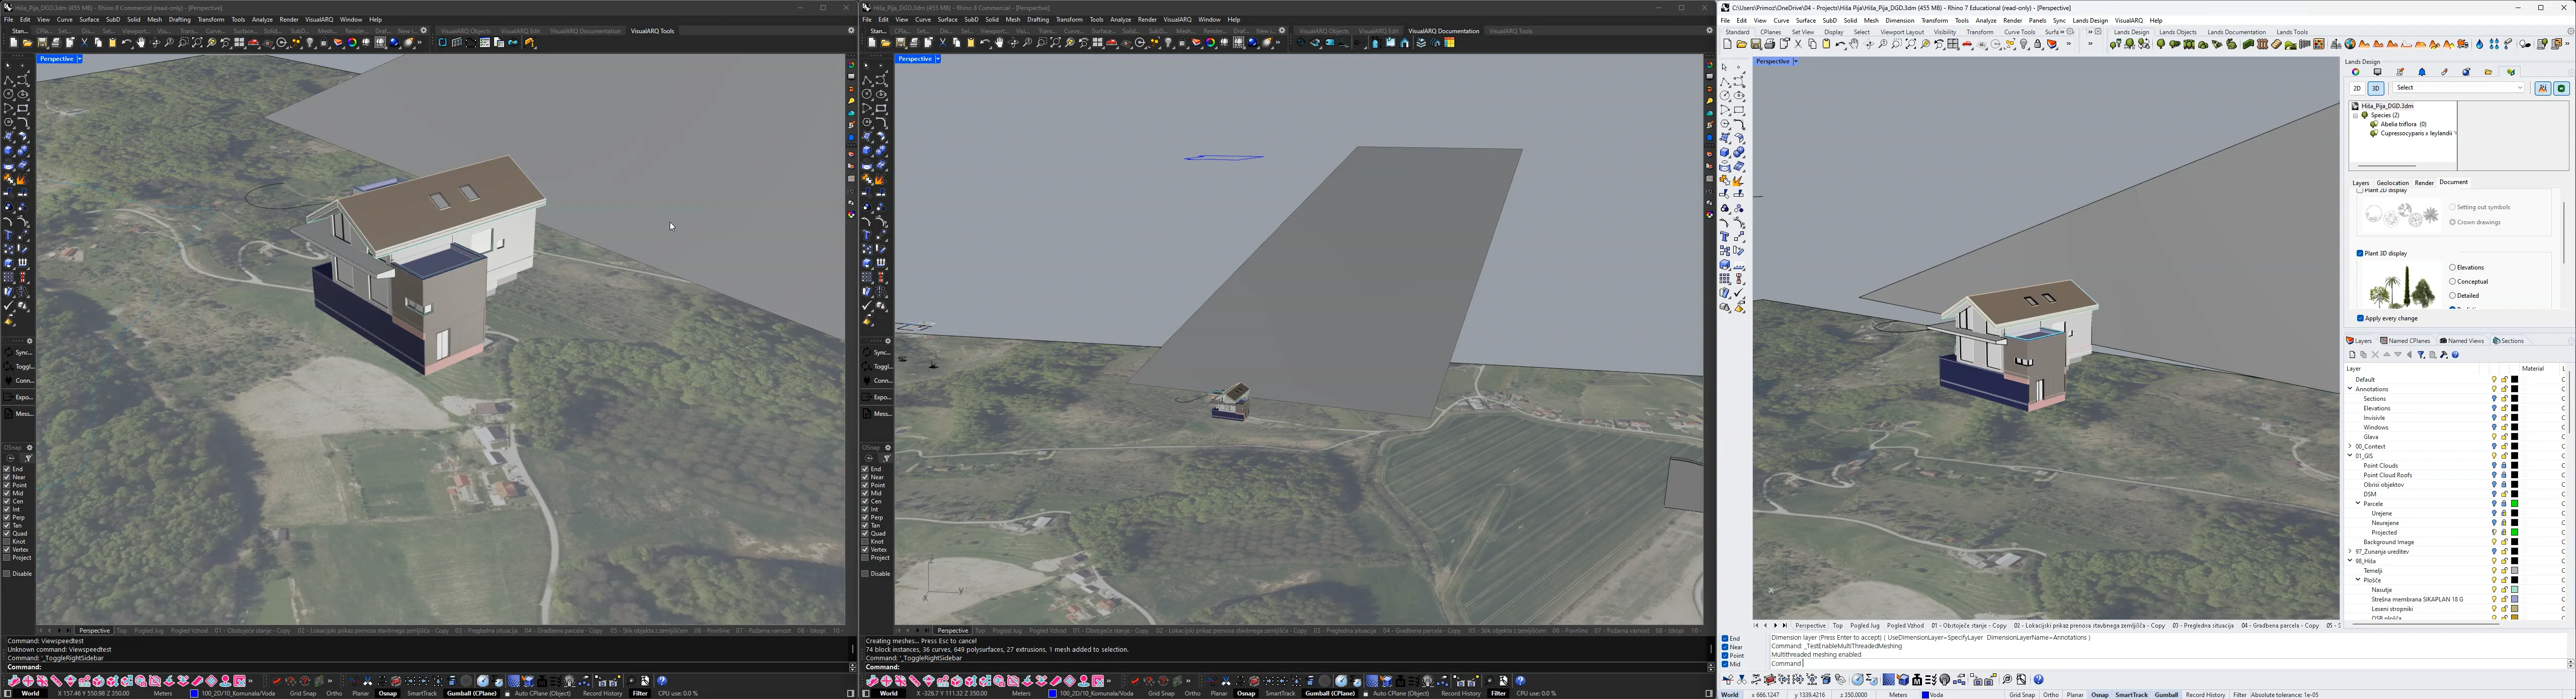Expand the 00_Context layer group

pos(2350,446)
